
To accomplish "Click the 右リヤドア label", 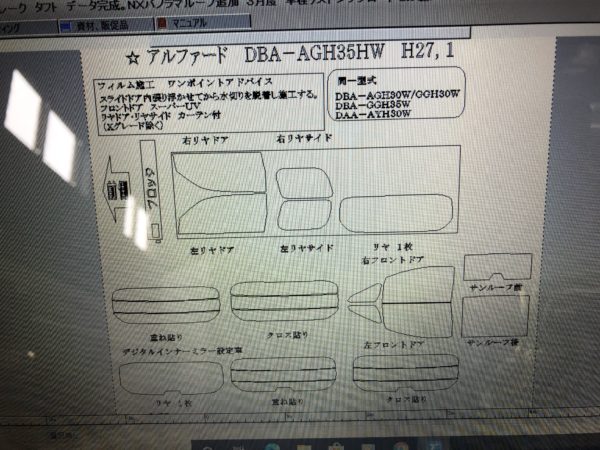I will coord(205,140).
